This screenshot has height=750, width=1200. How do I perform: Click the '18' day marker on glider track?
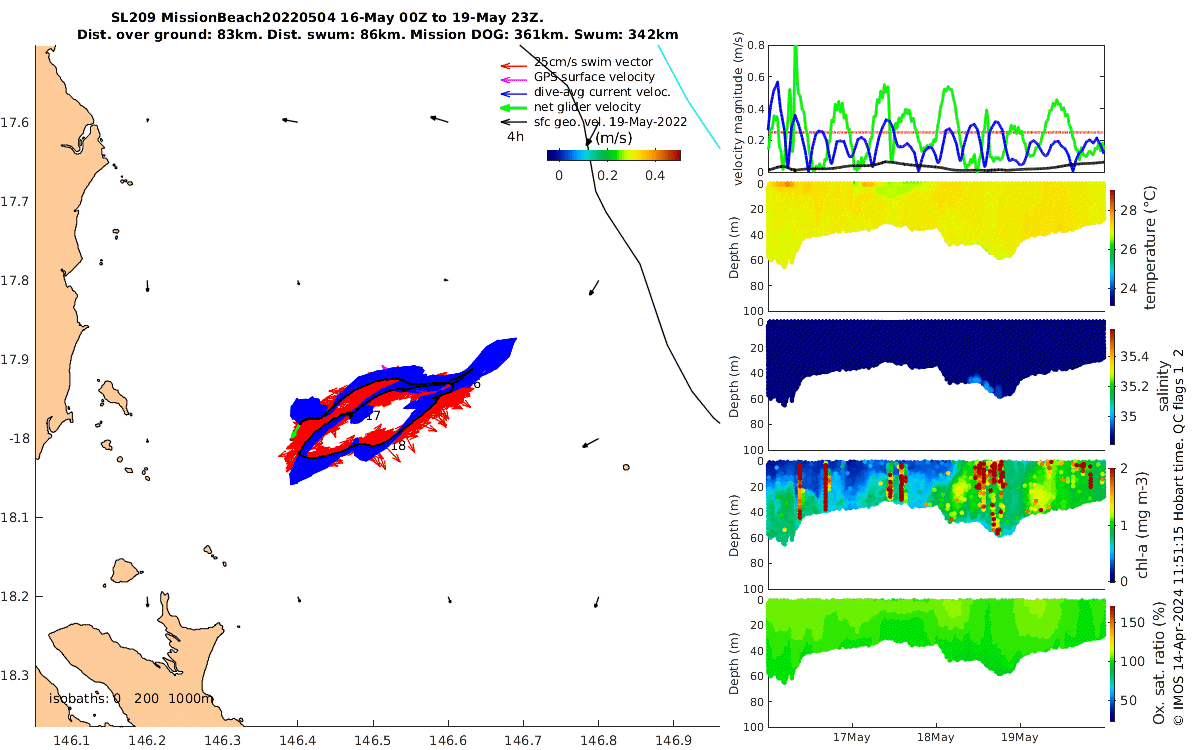(x=397, y=445)
